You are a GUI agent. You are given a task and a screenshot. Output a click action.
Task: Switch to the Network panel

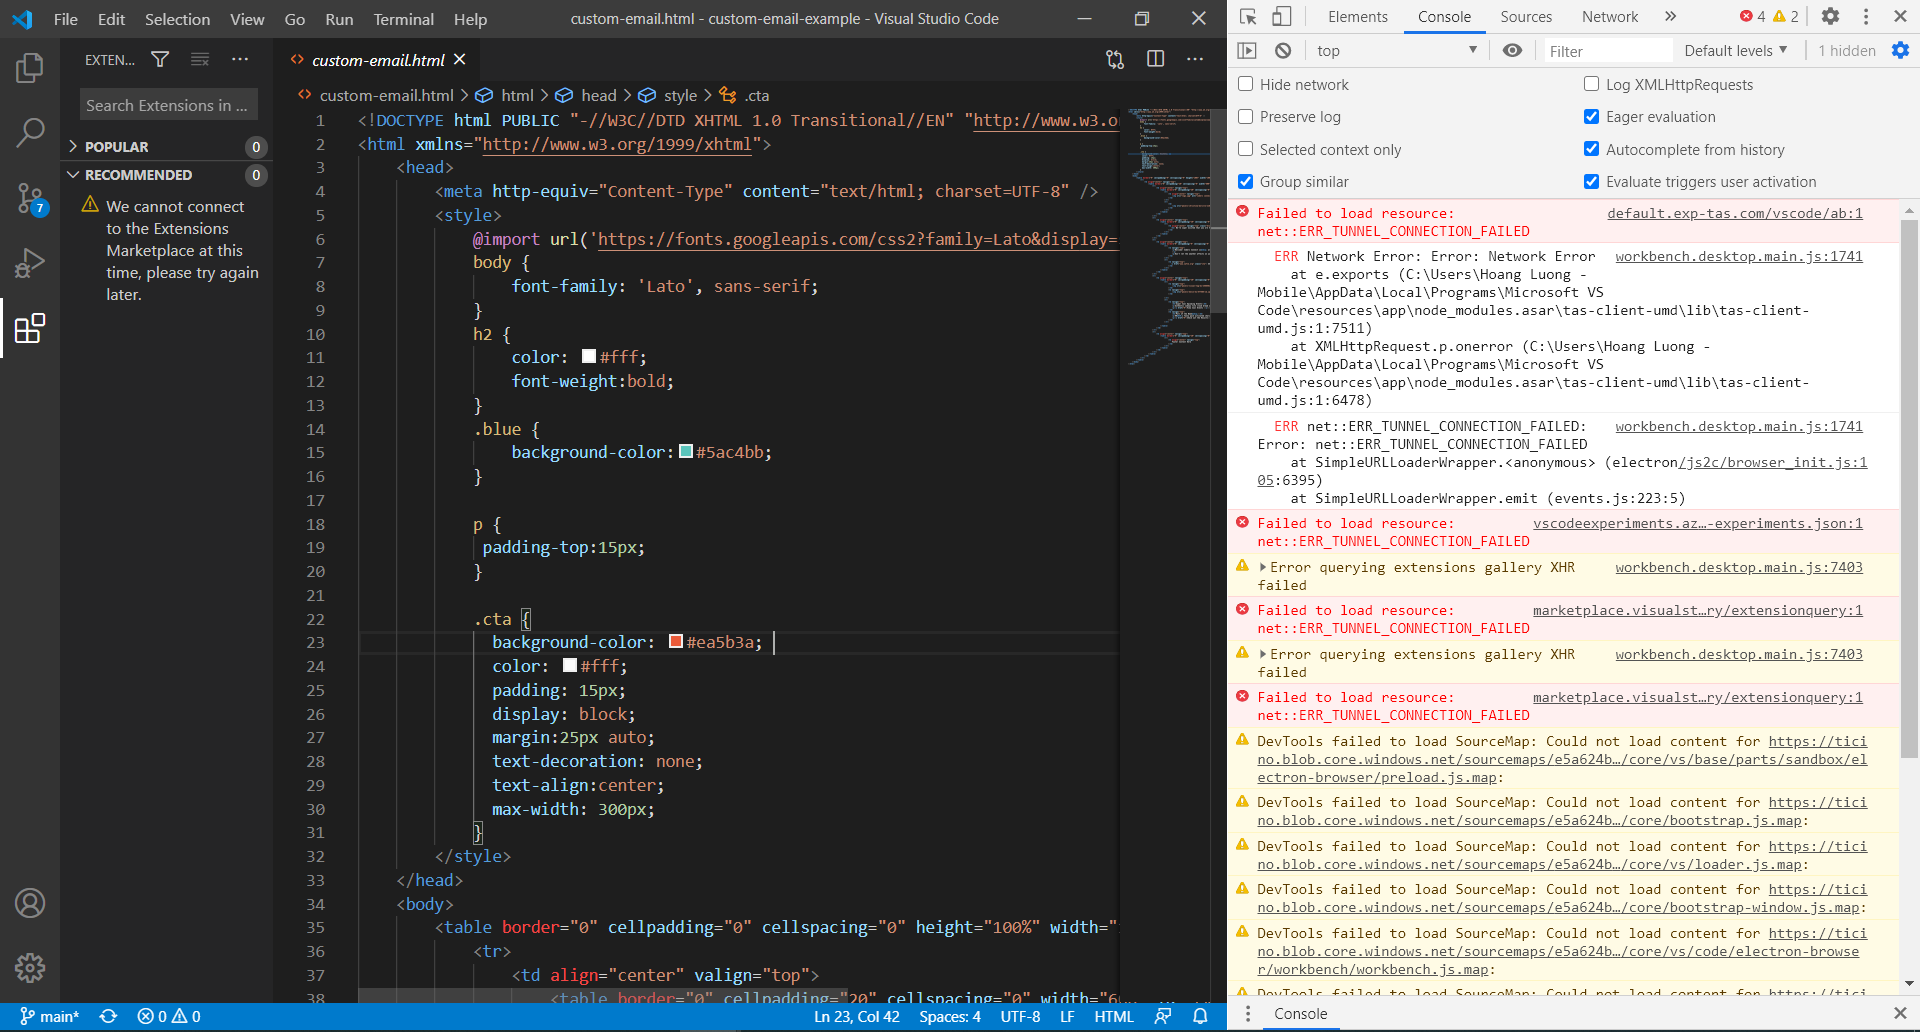[1608, 17]
